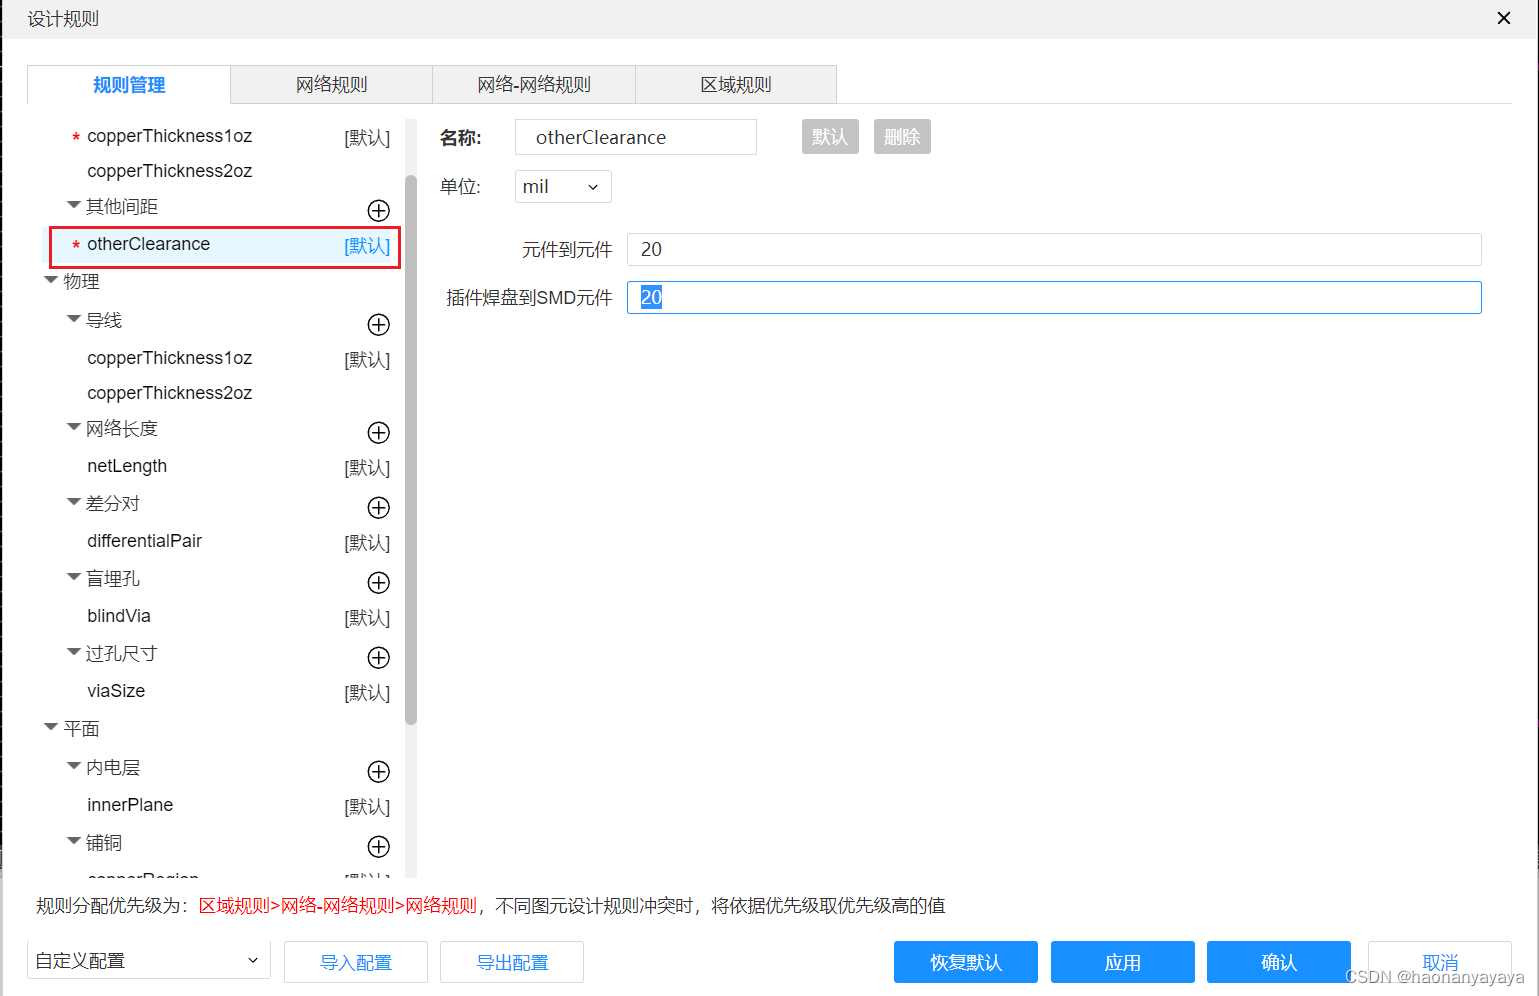Collapse the 内电层 category

73,766
